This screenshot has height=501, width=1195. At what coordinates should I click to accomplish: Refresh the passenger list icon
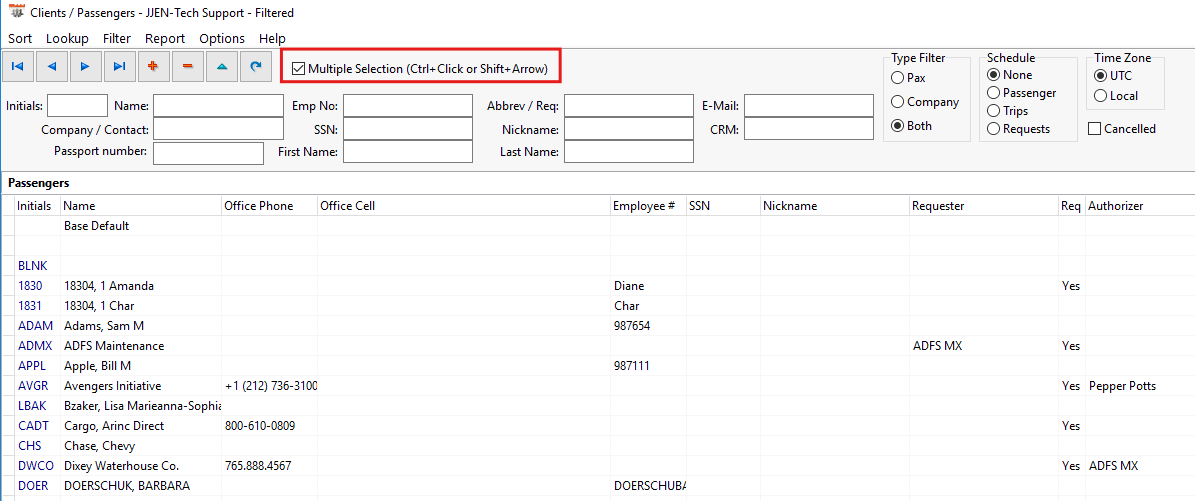256,66
